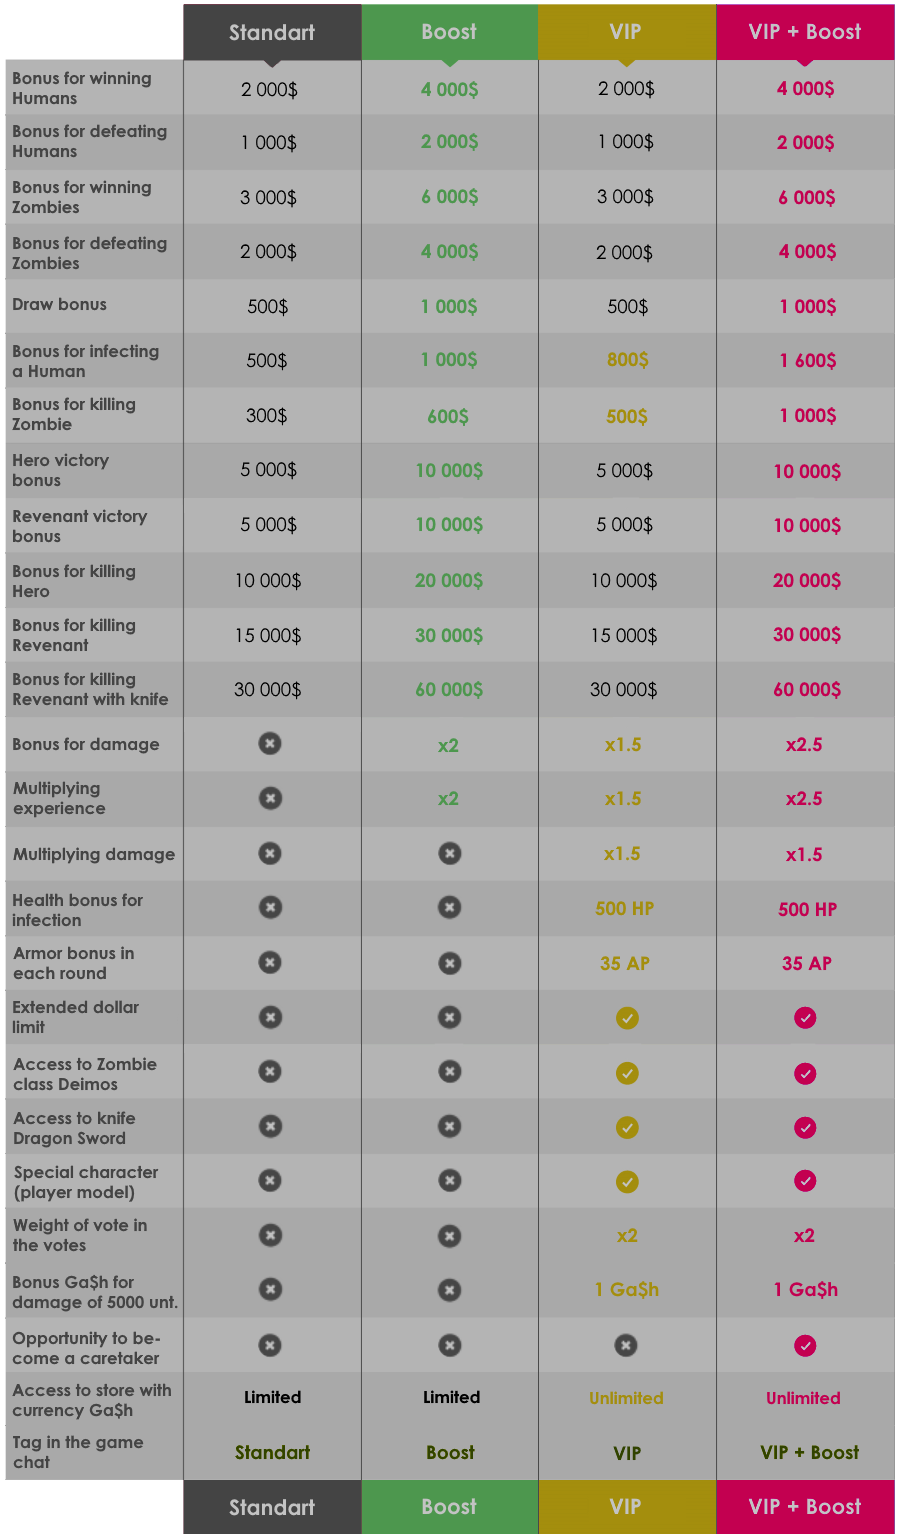Click the X icon for Boost Bonus Ga$h for damage

450,1290
